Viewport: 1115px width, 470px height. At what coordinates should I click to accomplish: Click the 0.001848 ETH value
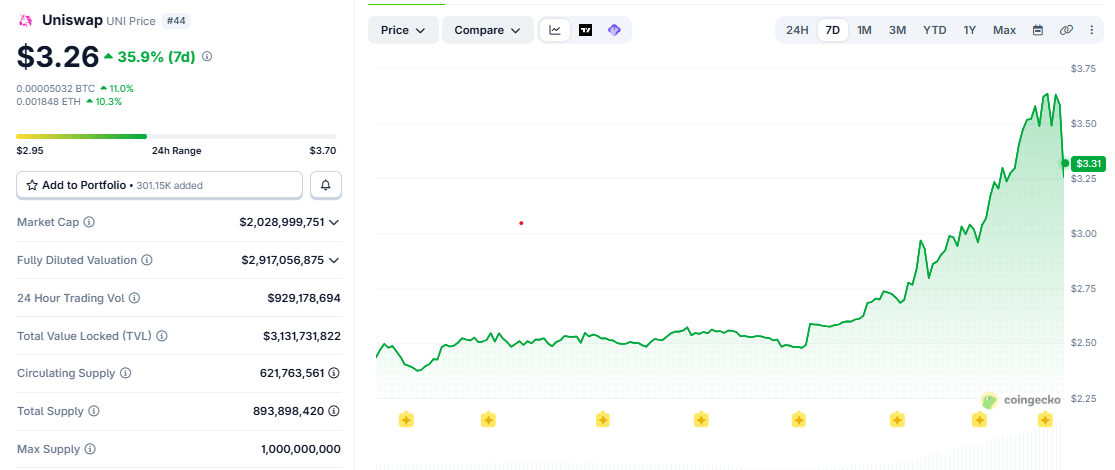[x=50, y=102]
